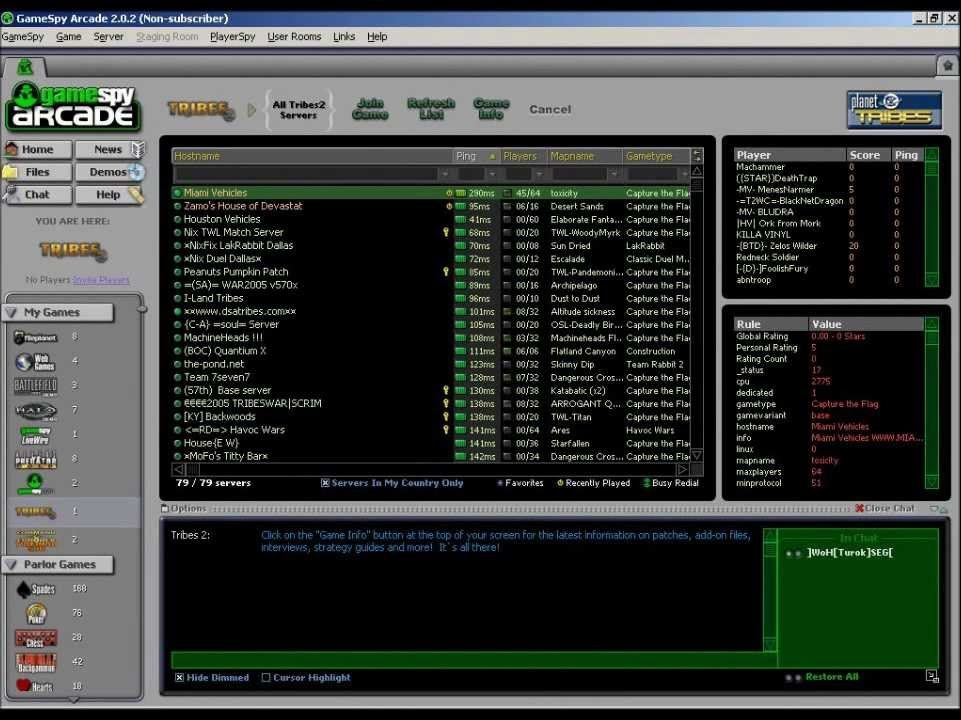Viewport: 961px width, 720px height.
Task: Select the green GameSpy tab above the logo
Action: (x=25, y=66)
